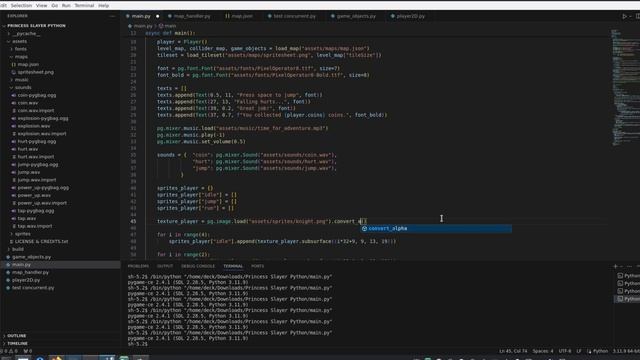Open the Run menu

click(x=66, y=5)
